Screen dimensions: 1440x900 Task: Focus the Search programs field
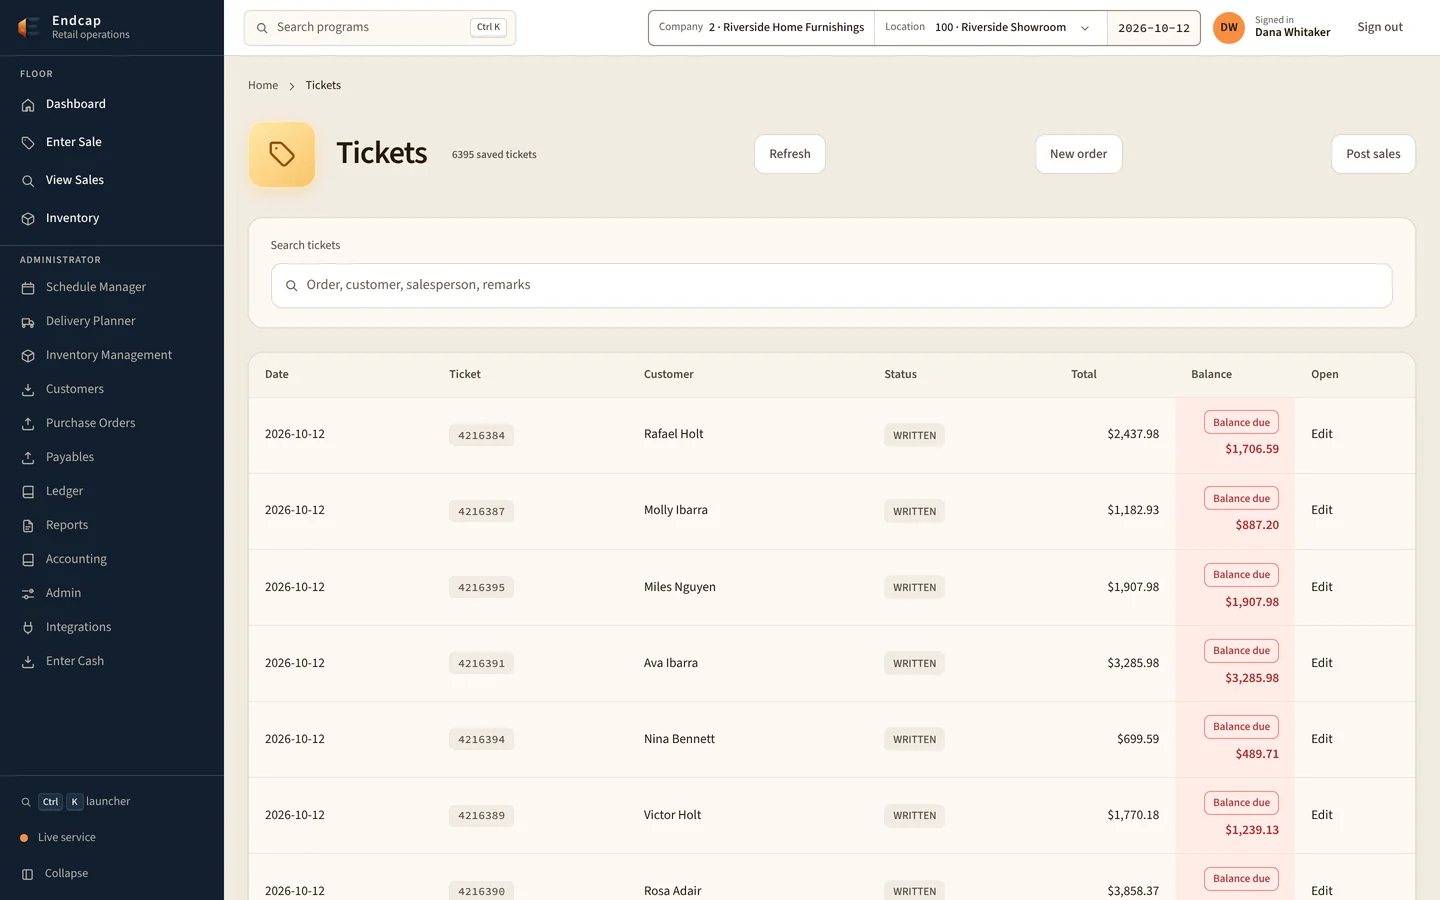coord(380,28)
